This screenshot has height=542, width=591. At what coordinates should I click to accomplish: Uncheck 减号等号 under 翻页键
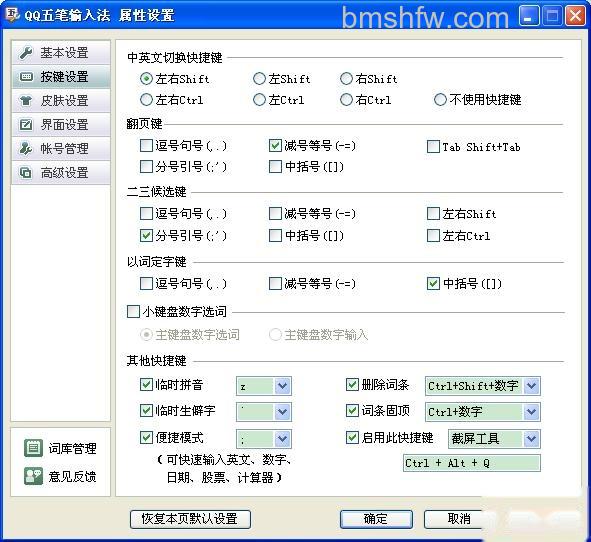click(x=276, y=145)
